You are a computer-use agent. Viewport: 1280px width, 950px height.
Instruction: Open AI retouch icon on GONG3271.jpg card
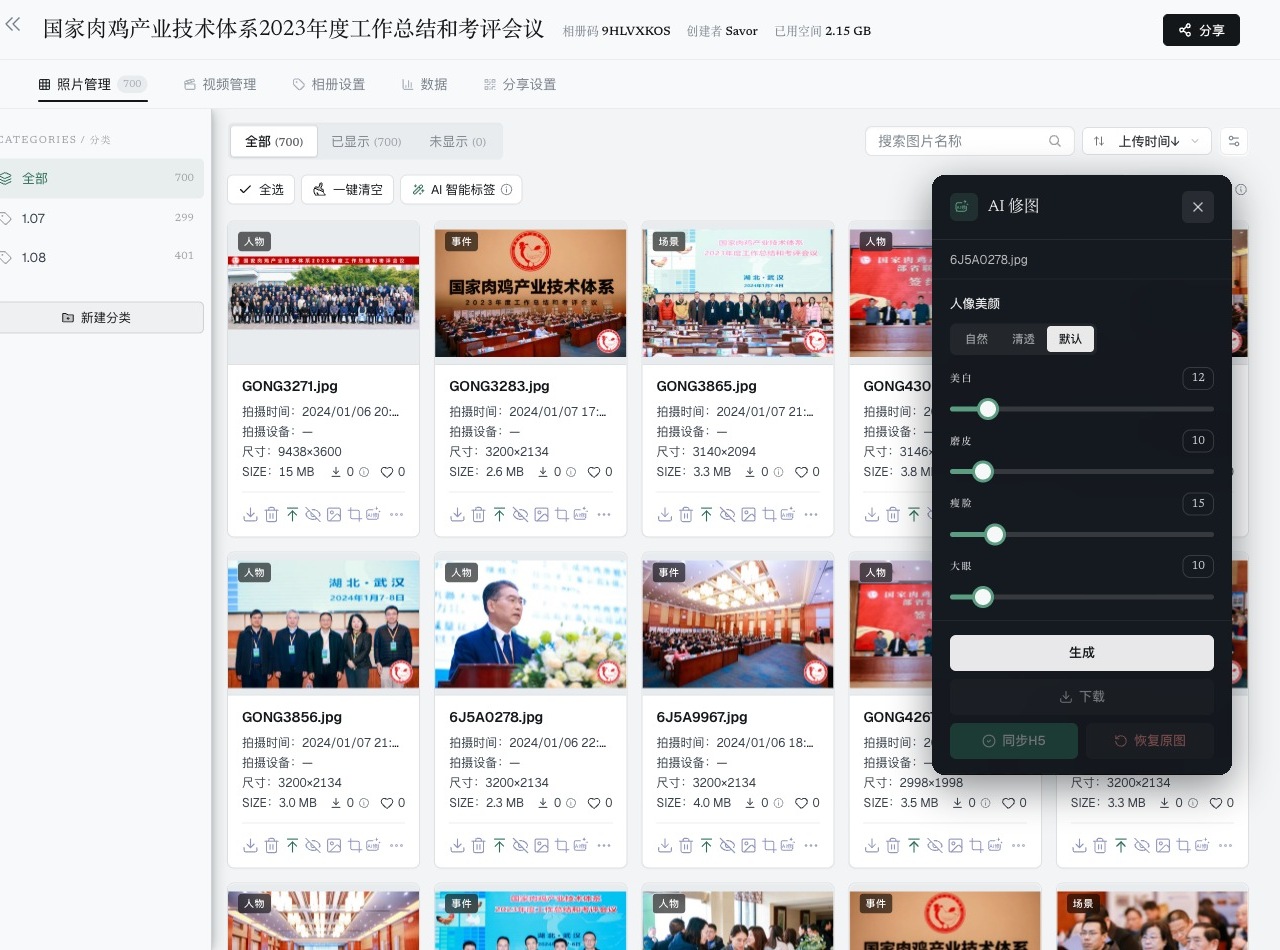373,514
